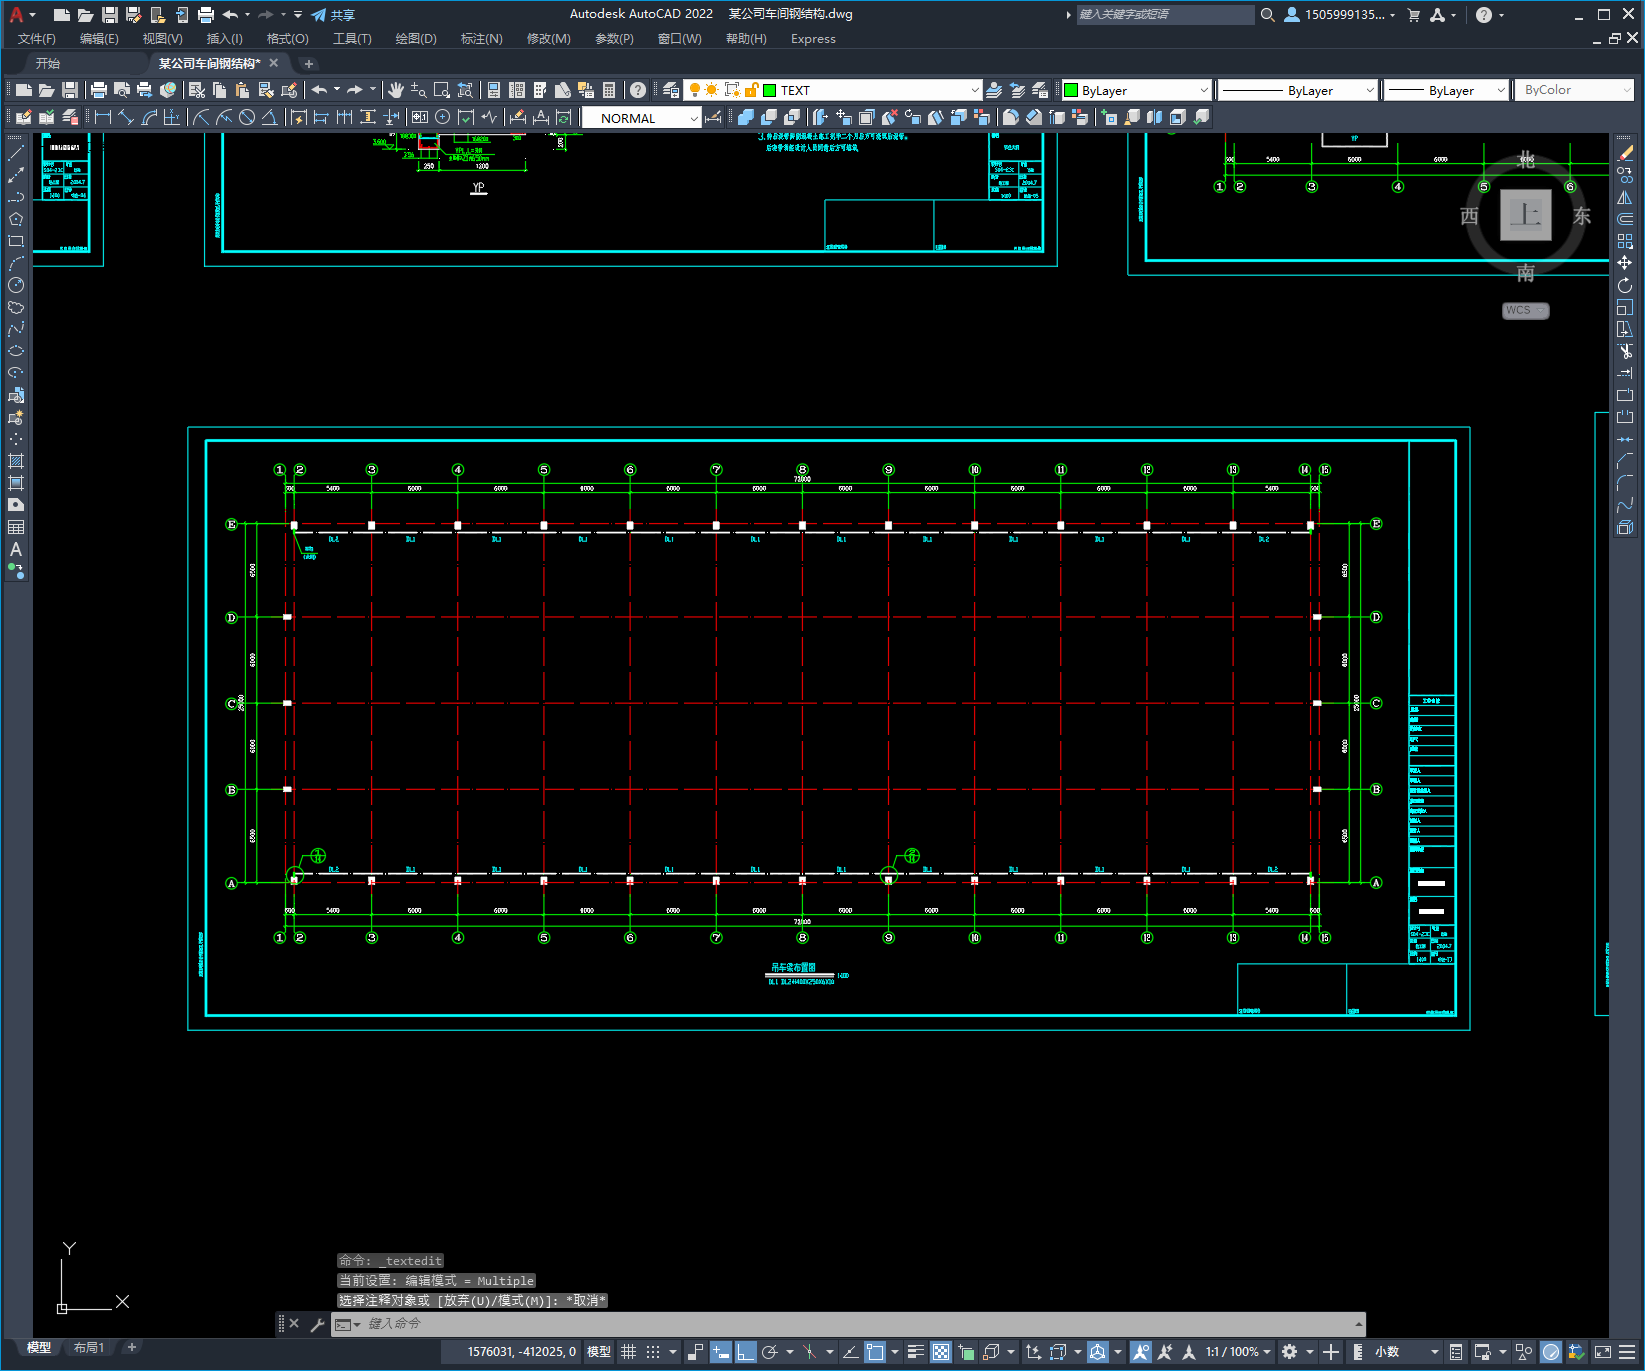The height and width of the screenshot is (1371, 1645).
Task: Open the Express menu
Action: click(x=813, y=39)
